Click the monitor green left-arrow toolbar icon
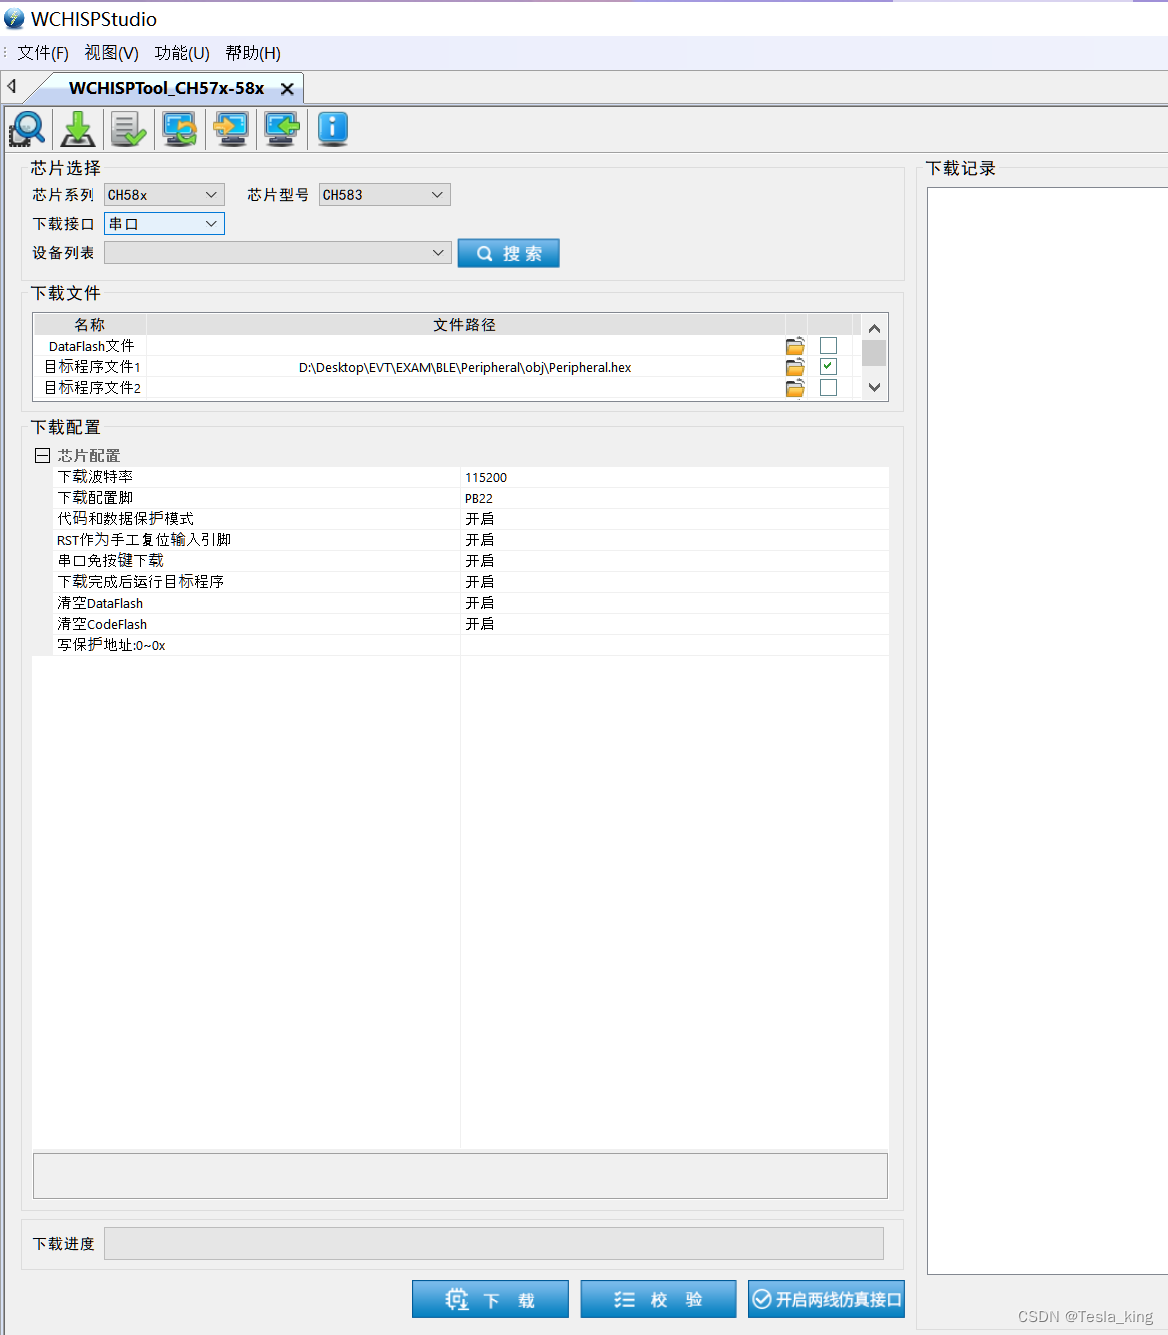This screenshot has height=1335, width=1168. [x=282, y=129]
